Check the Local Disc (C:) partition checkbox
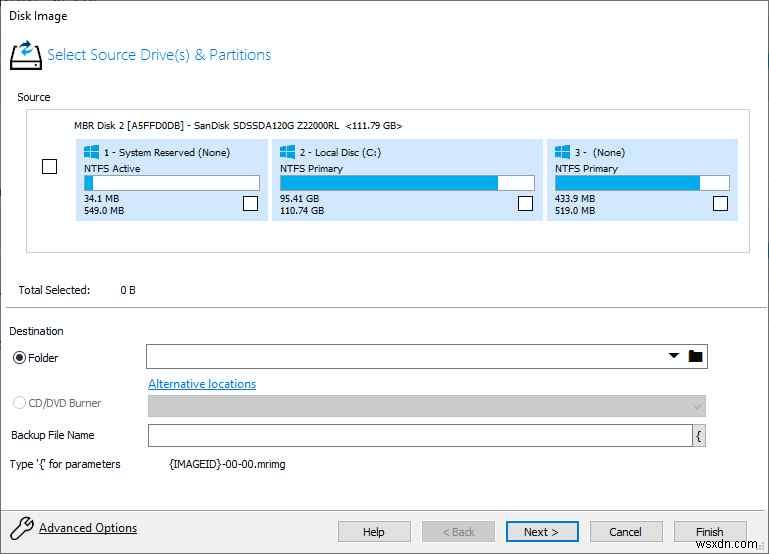Viewport: 769px width, 554px height. point(525,204)
